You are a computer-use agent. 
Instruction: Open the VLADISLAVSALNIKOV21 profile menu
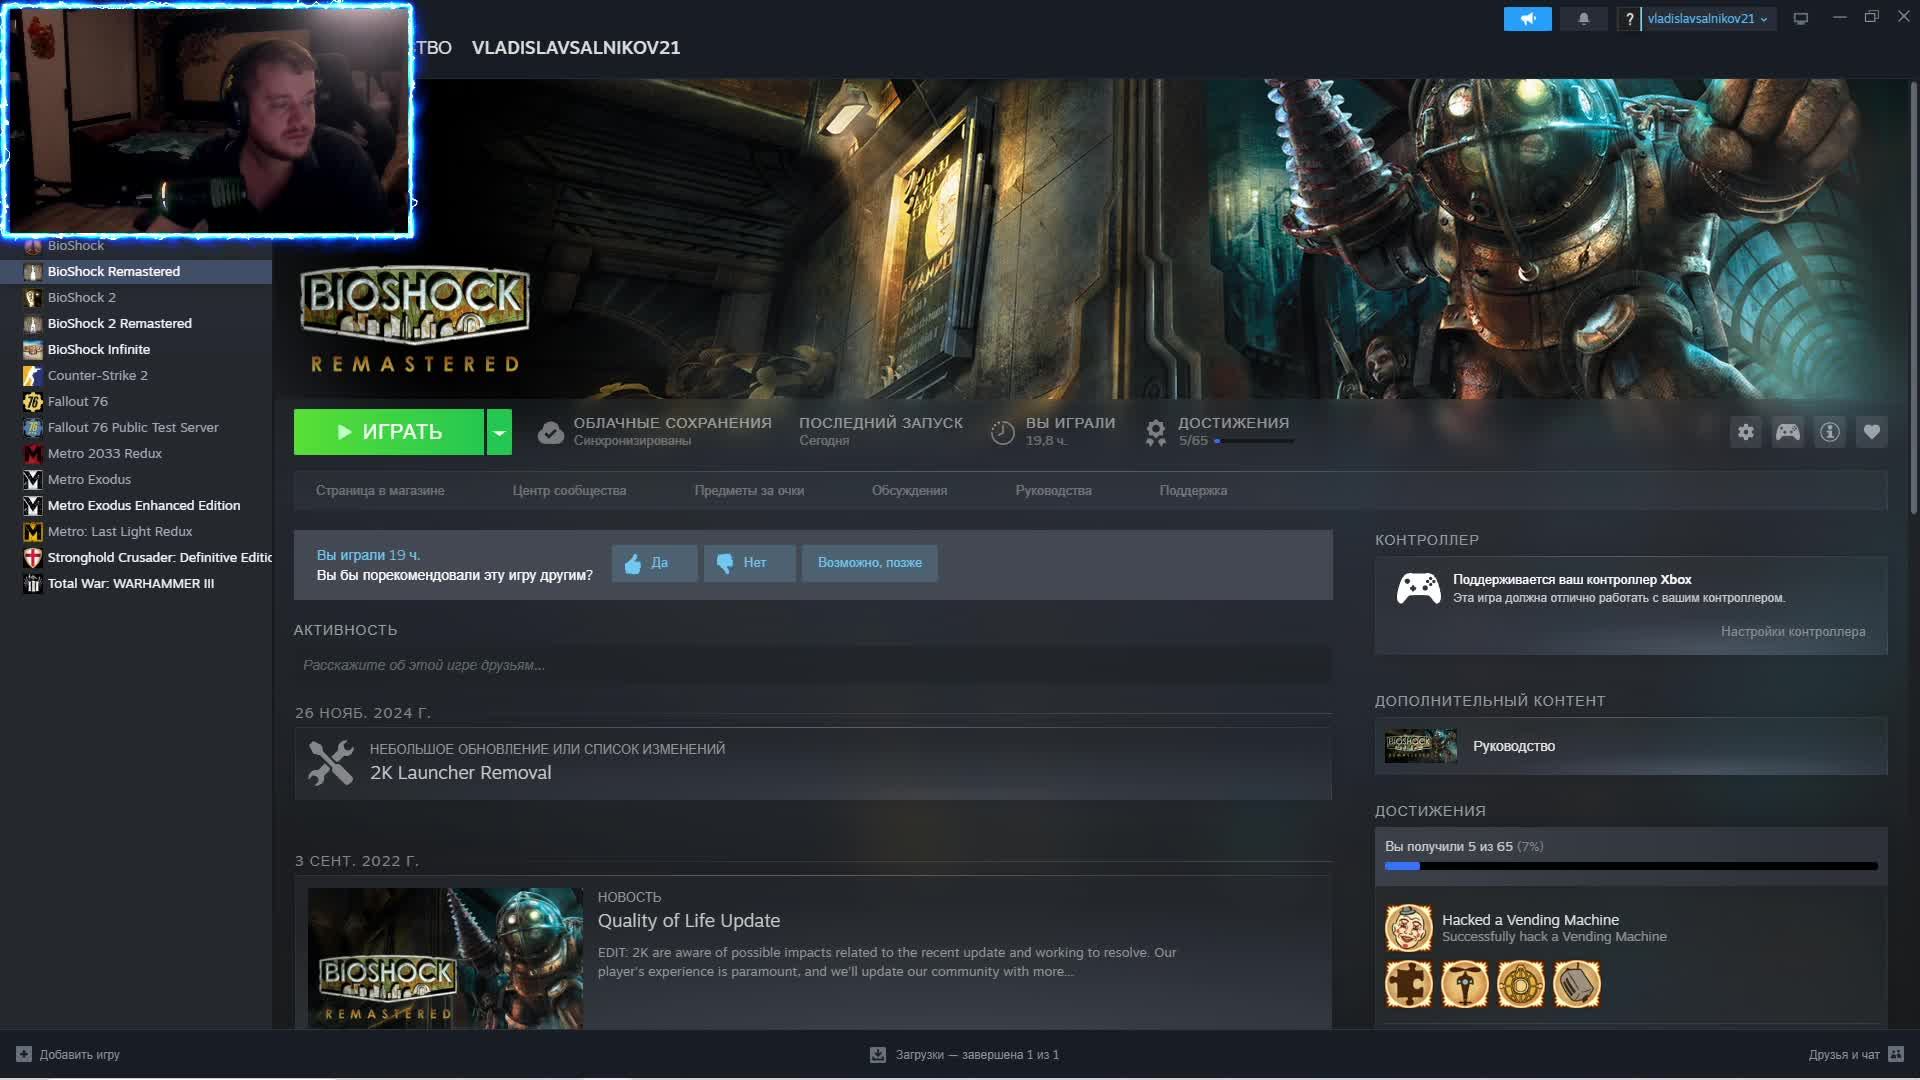(x=575, y=48)
